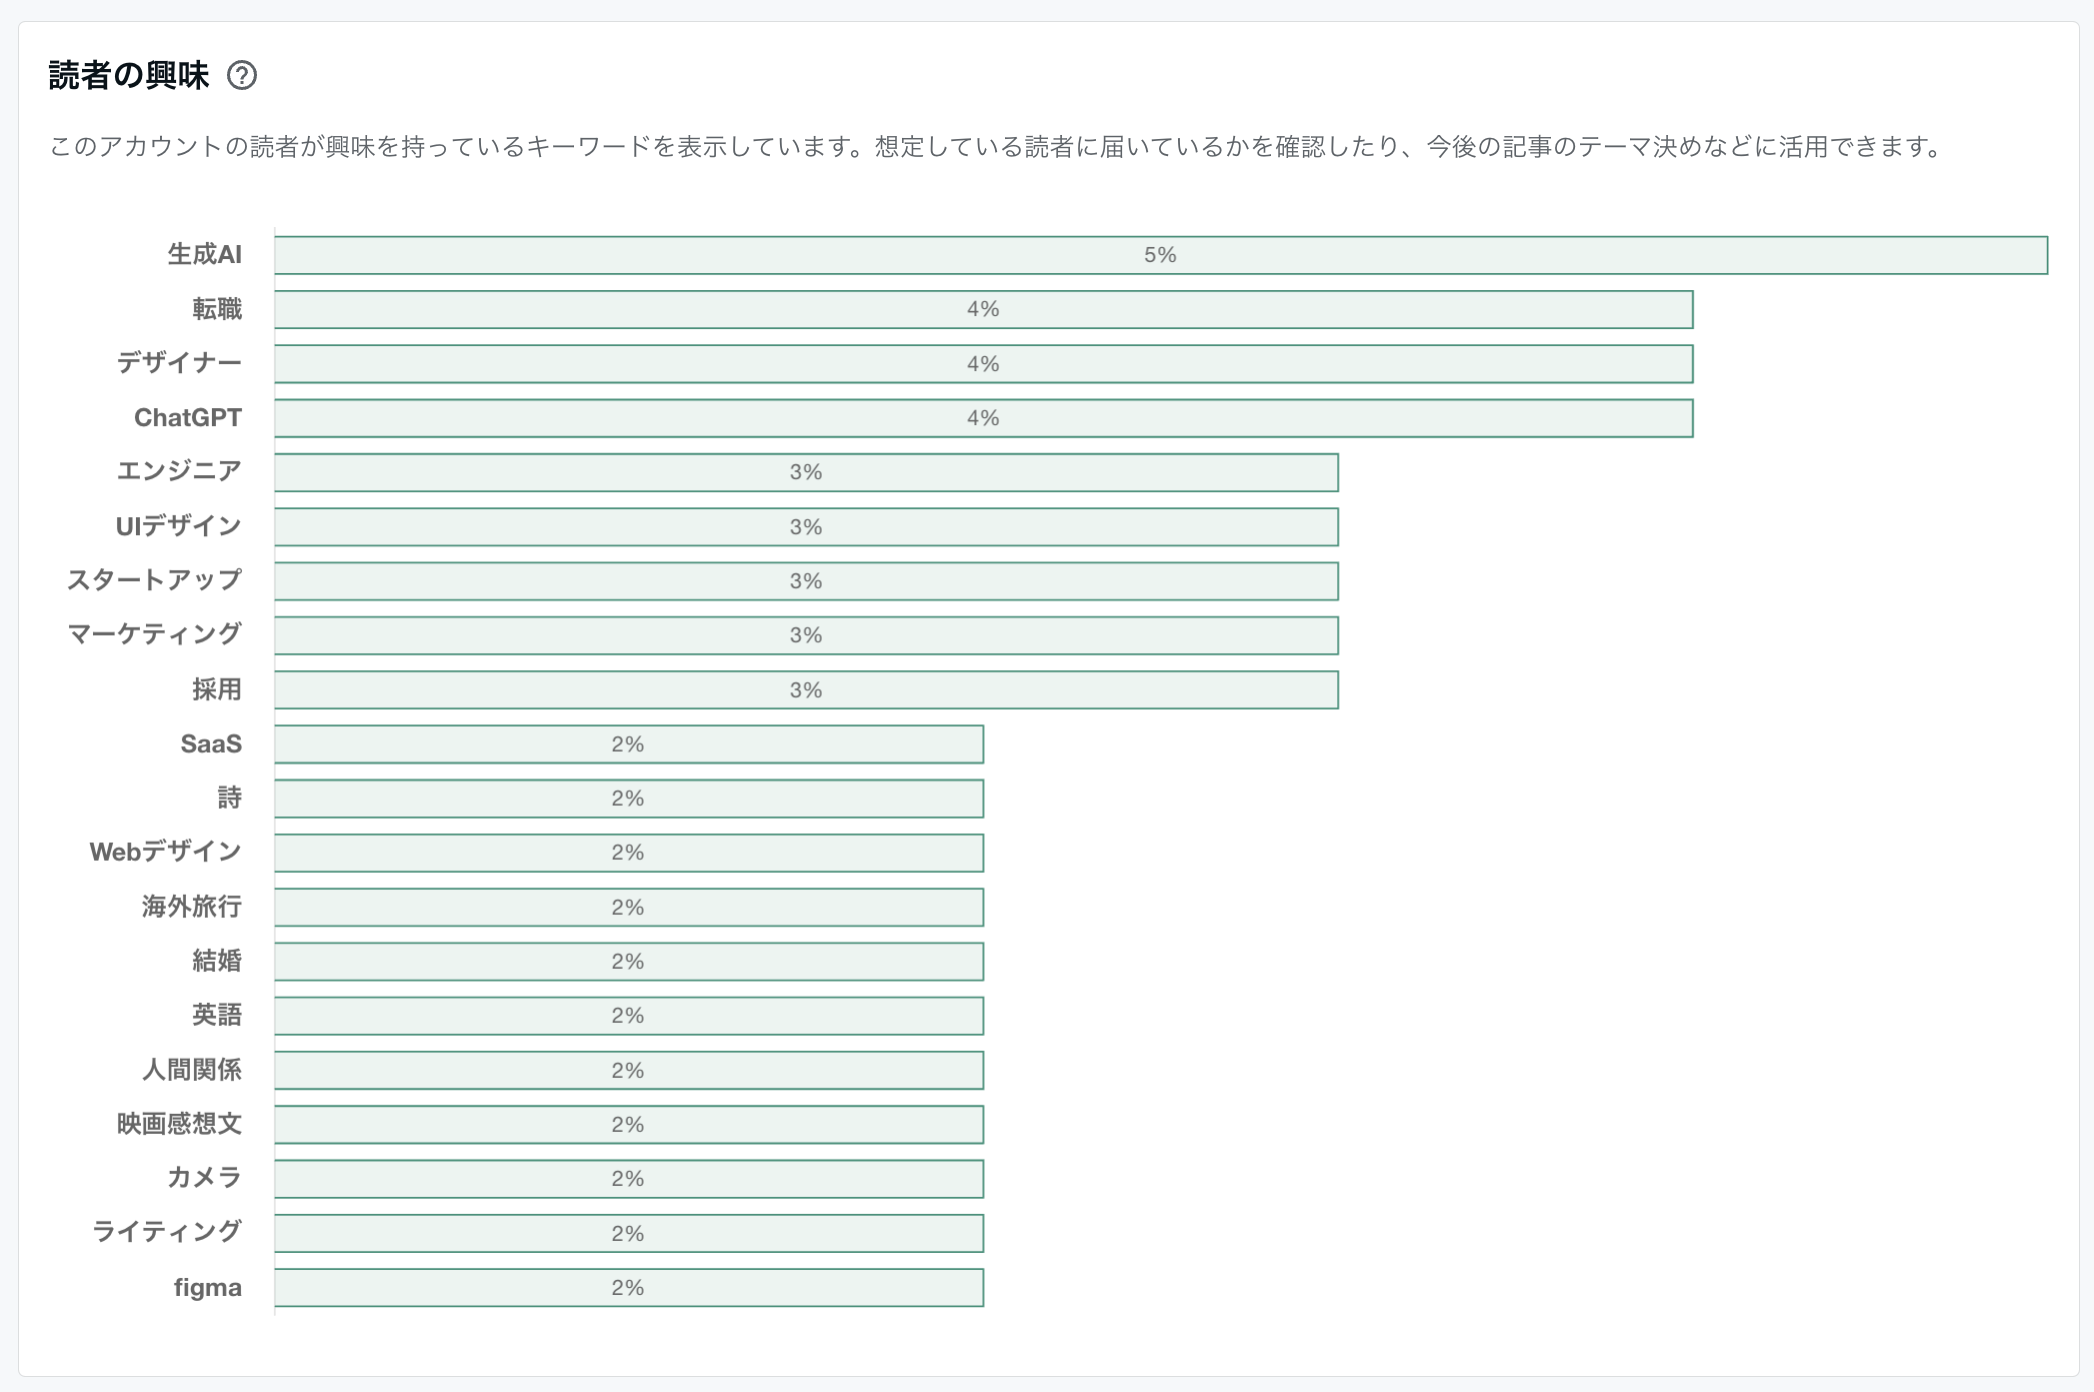Click the 詩 keyword label
This screenshot has height=1392, width=2094.
230,798
